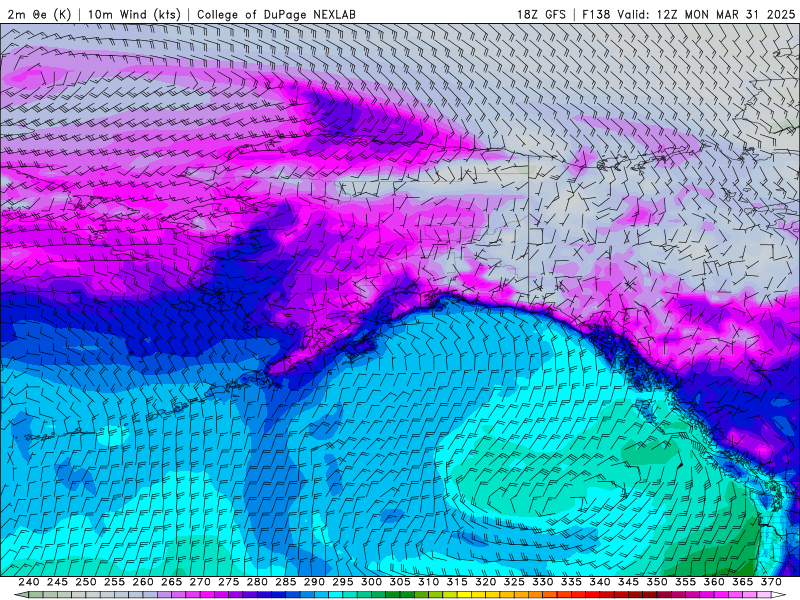Click the 265 value on the color scale

tap(171, 582)
